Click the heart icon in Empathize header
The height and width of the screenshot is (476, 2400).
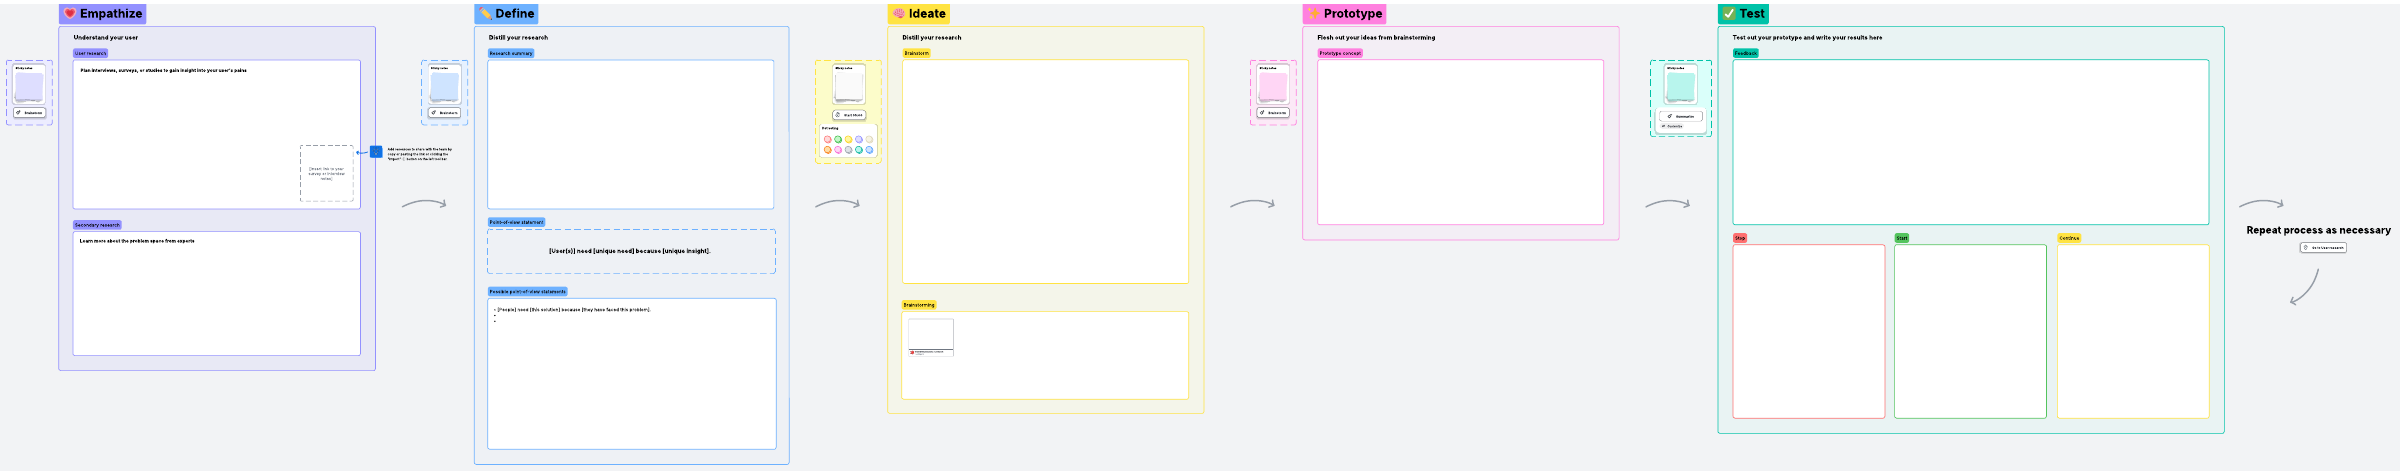(70, 14)
